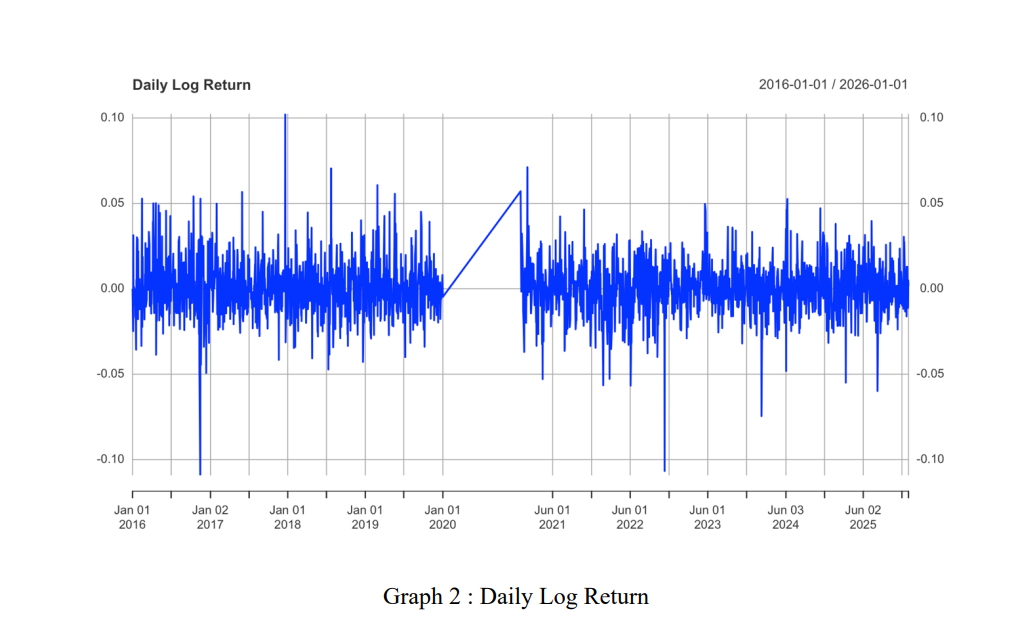The height and width of the screenshot is (631, 1025).
Task: Click the -0.10 label on left y-axis
Action: (110, 459)
